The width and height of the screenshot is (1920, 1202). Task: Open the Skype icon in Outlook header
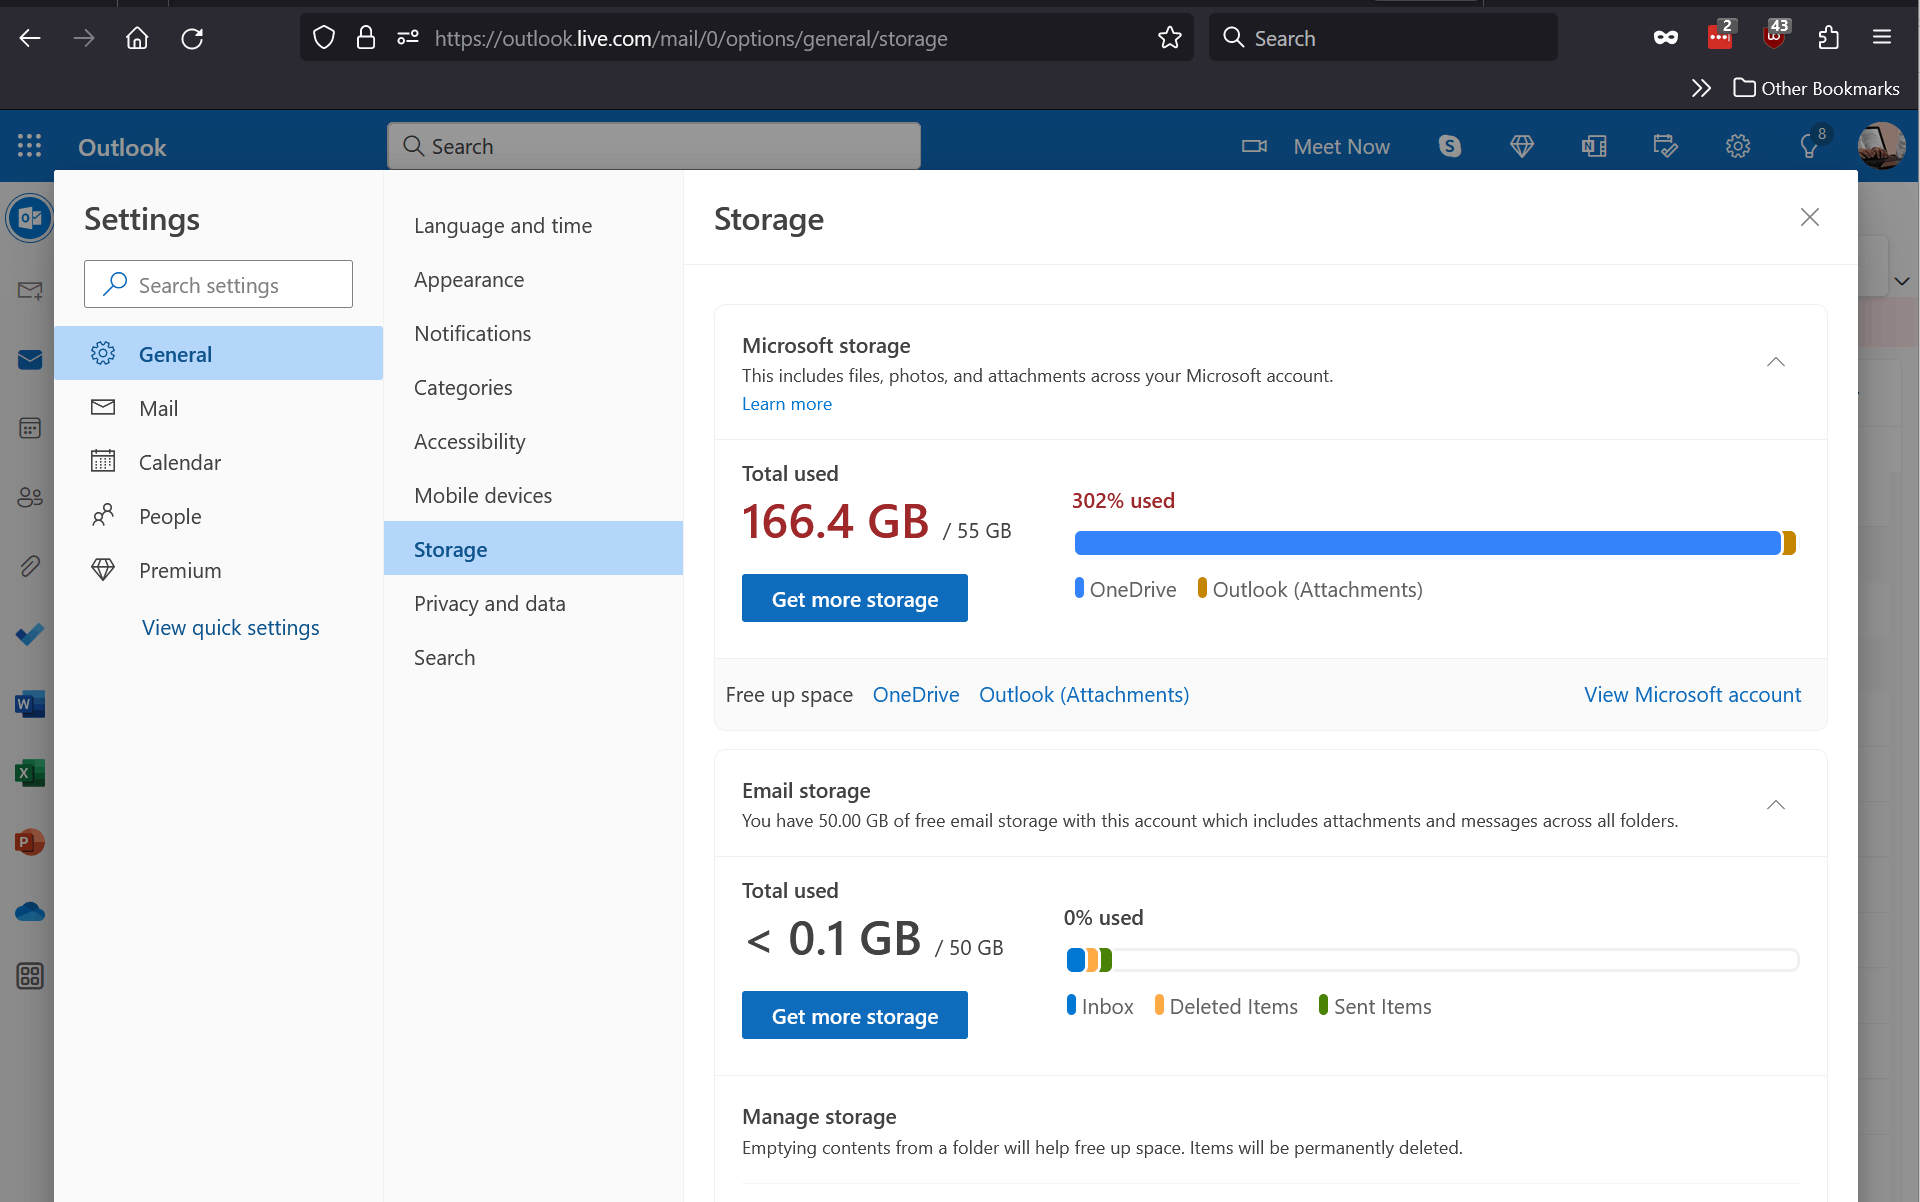(1449, 147)
